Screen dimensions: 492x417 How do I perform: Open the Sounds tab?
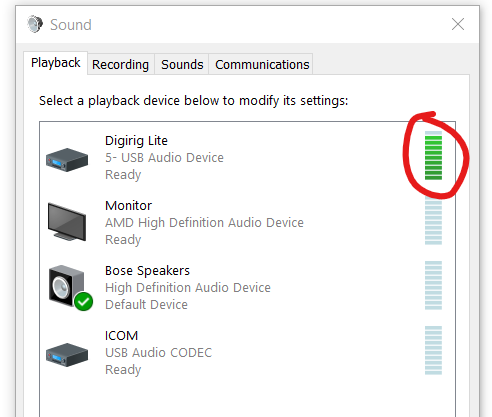pos(182,64)
